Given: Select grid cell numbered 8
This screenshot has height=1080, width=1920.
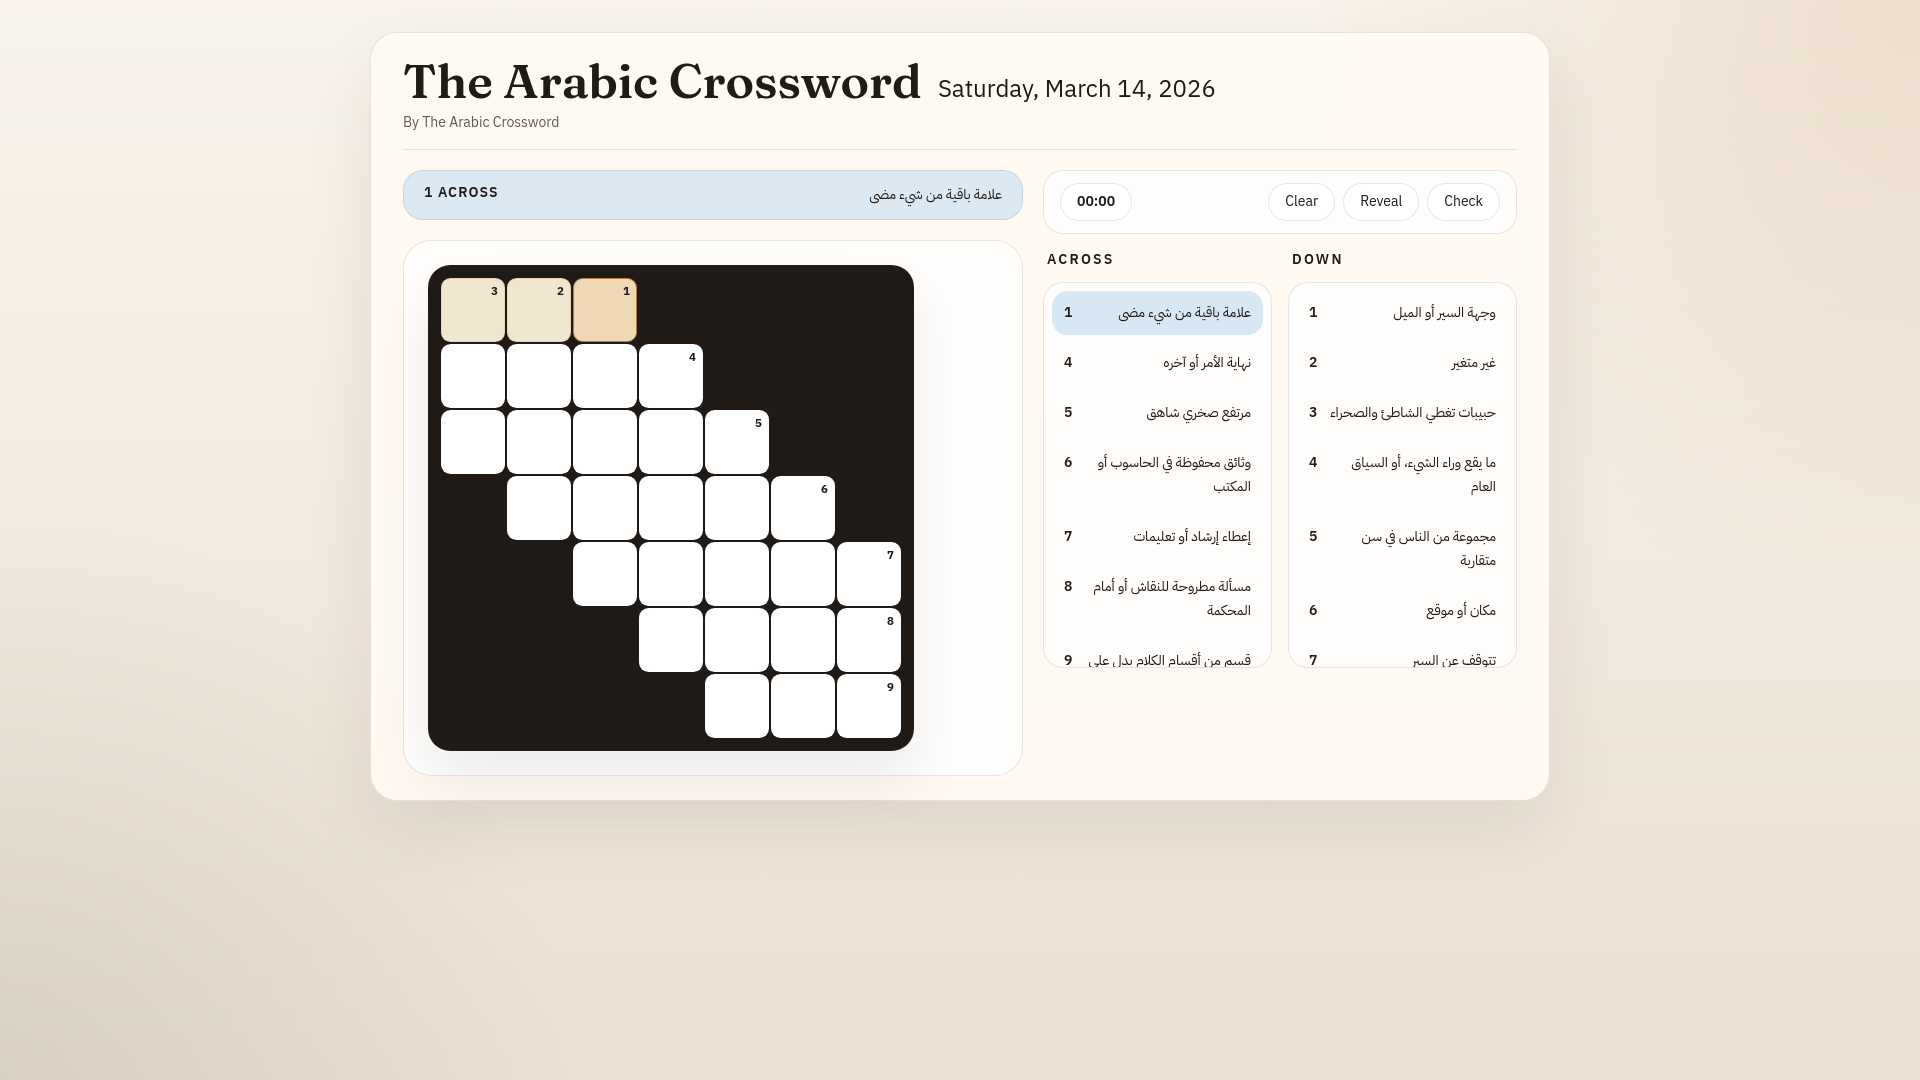Looking at the screenshot, I should (x=869, y=641).
